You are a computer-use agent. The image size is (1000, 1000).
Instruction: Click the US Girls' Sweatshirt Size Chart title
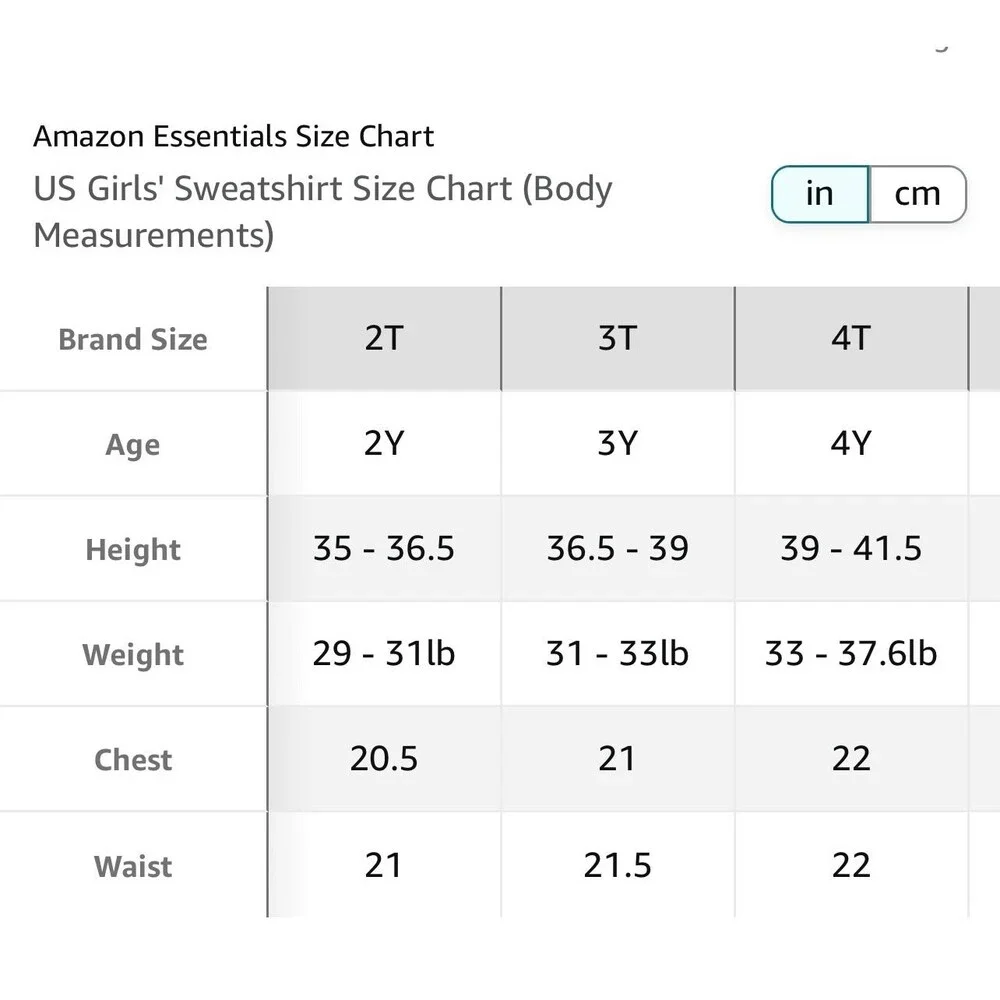pos(323,212)
